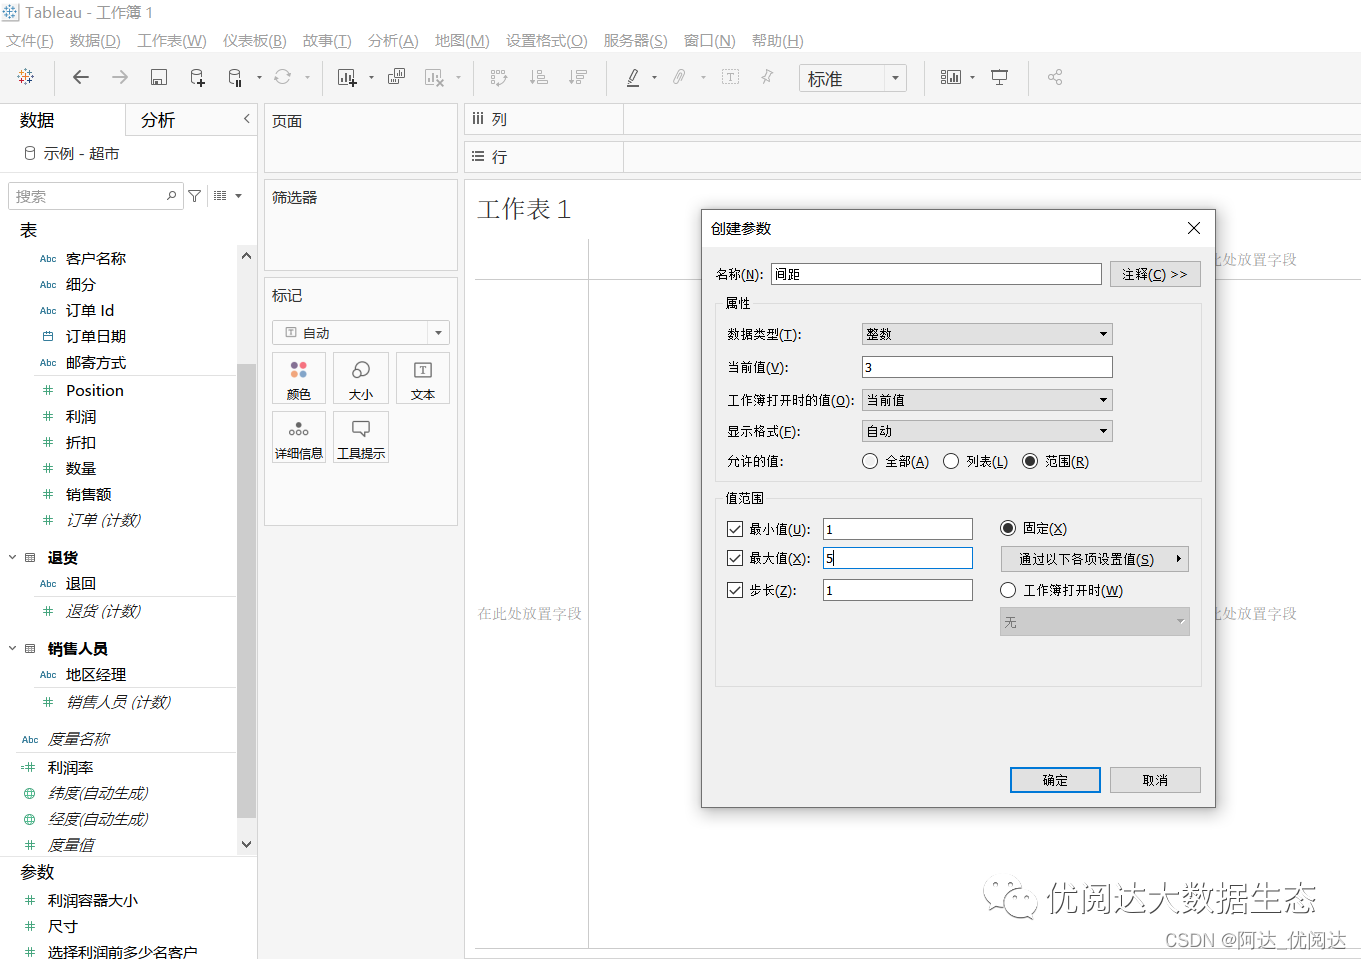
Task: Click the new data source icon
Action: 197,77
